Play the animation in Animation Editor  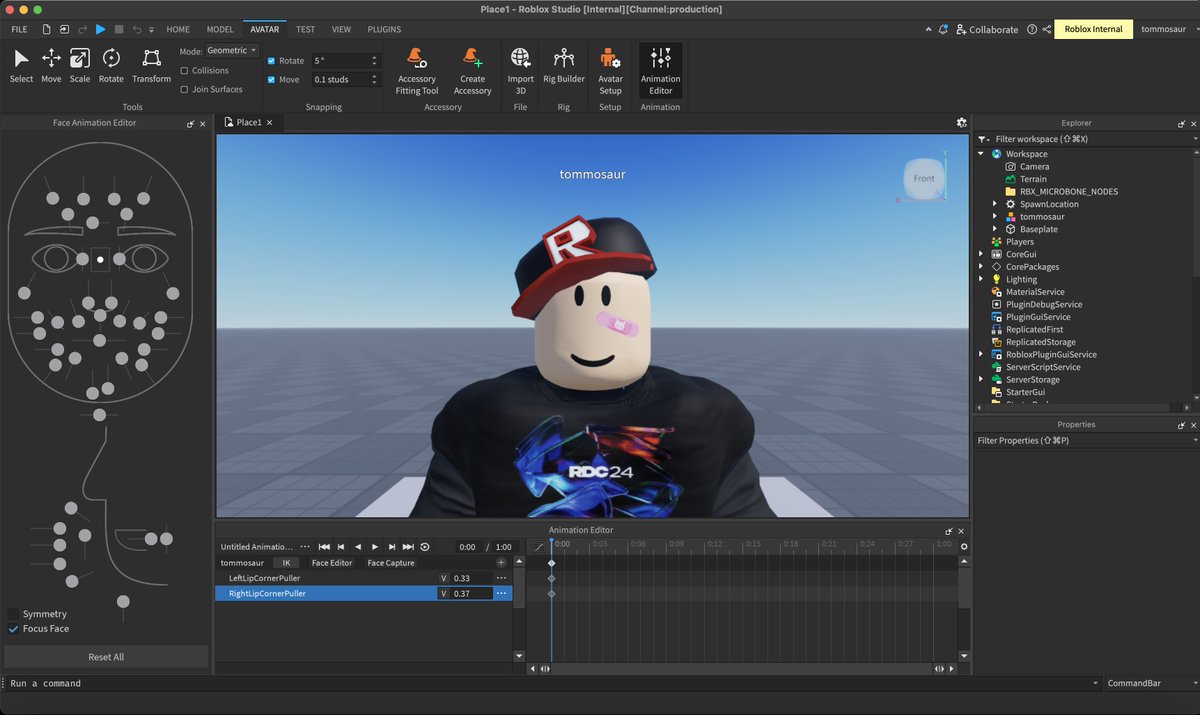(x=375, y=547)
